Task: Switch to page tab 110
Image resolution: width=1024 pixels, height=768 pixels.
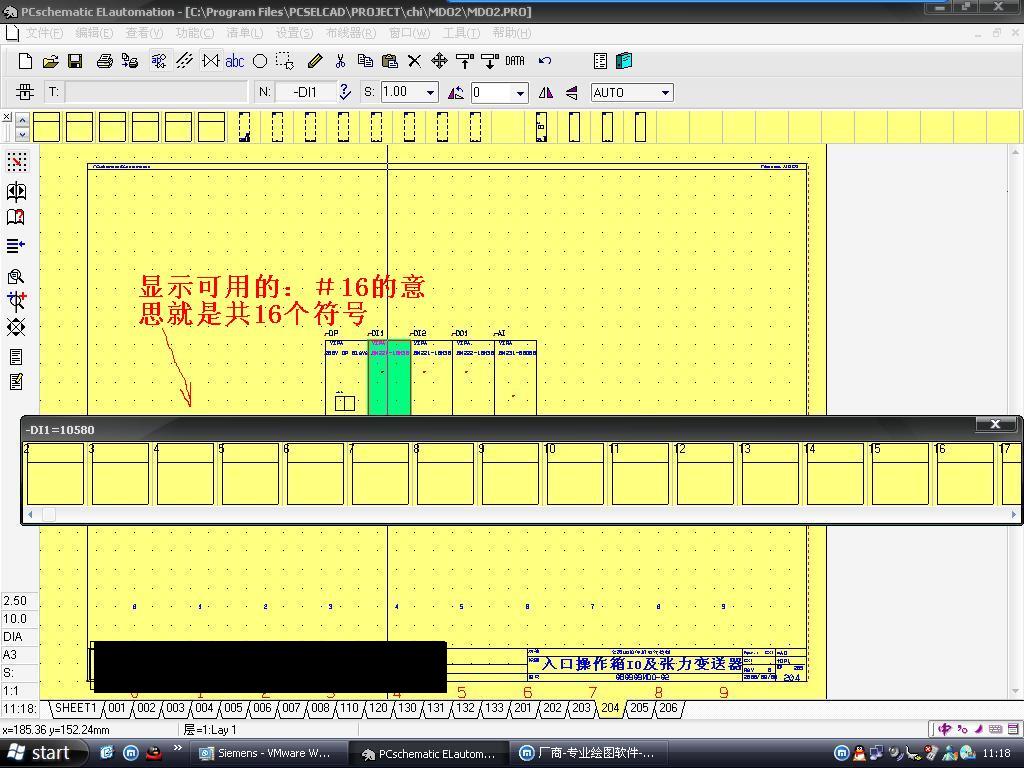Action: point(349,708)
